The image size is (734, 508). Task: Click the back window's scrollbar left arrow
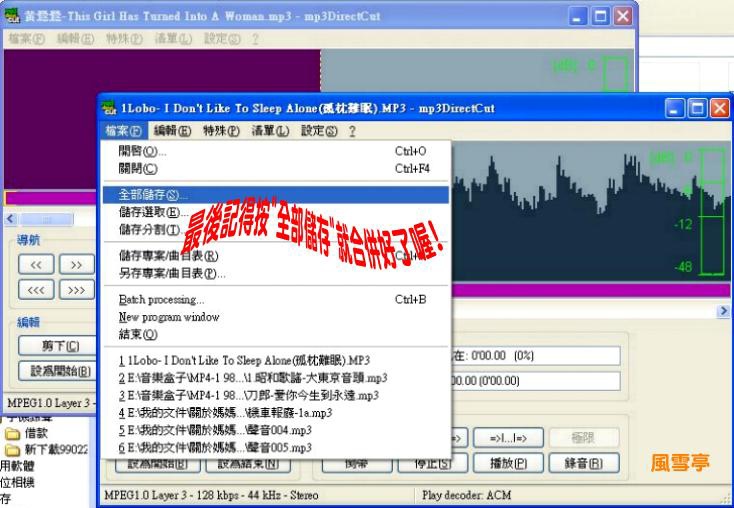pos(10,219)
